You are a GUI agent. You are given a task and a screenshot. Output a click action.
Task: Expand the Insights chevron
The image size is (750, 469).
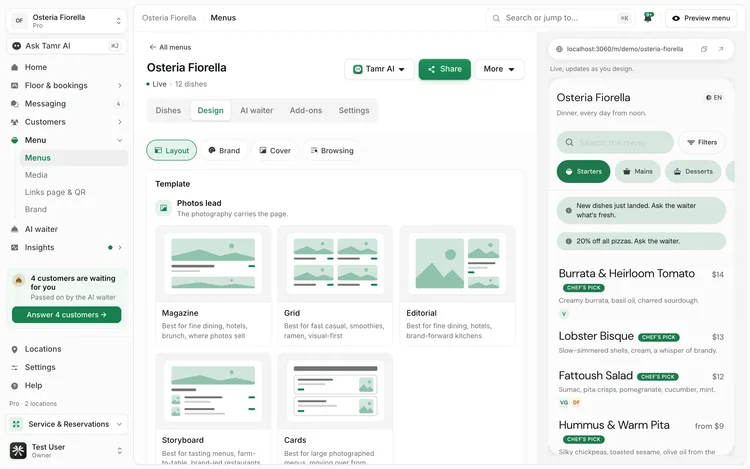[120, 248]
